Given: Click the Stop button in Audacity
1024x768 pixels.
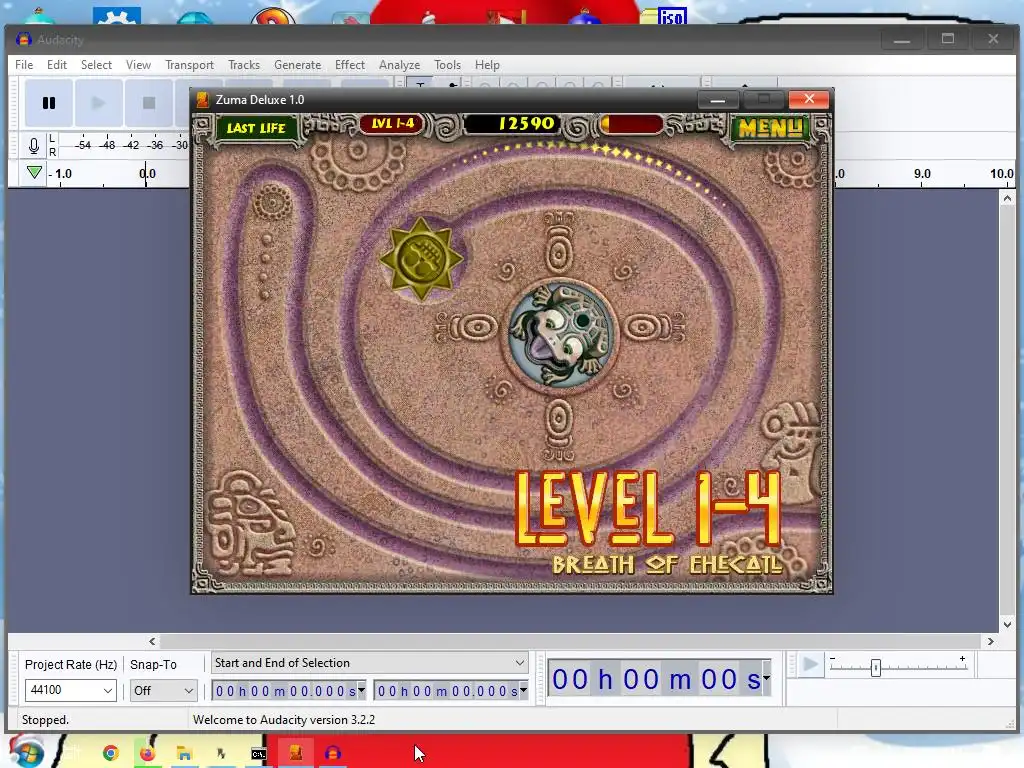Looking at the screenshot, I should point(149,103).
